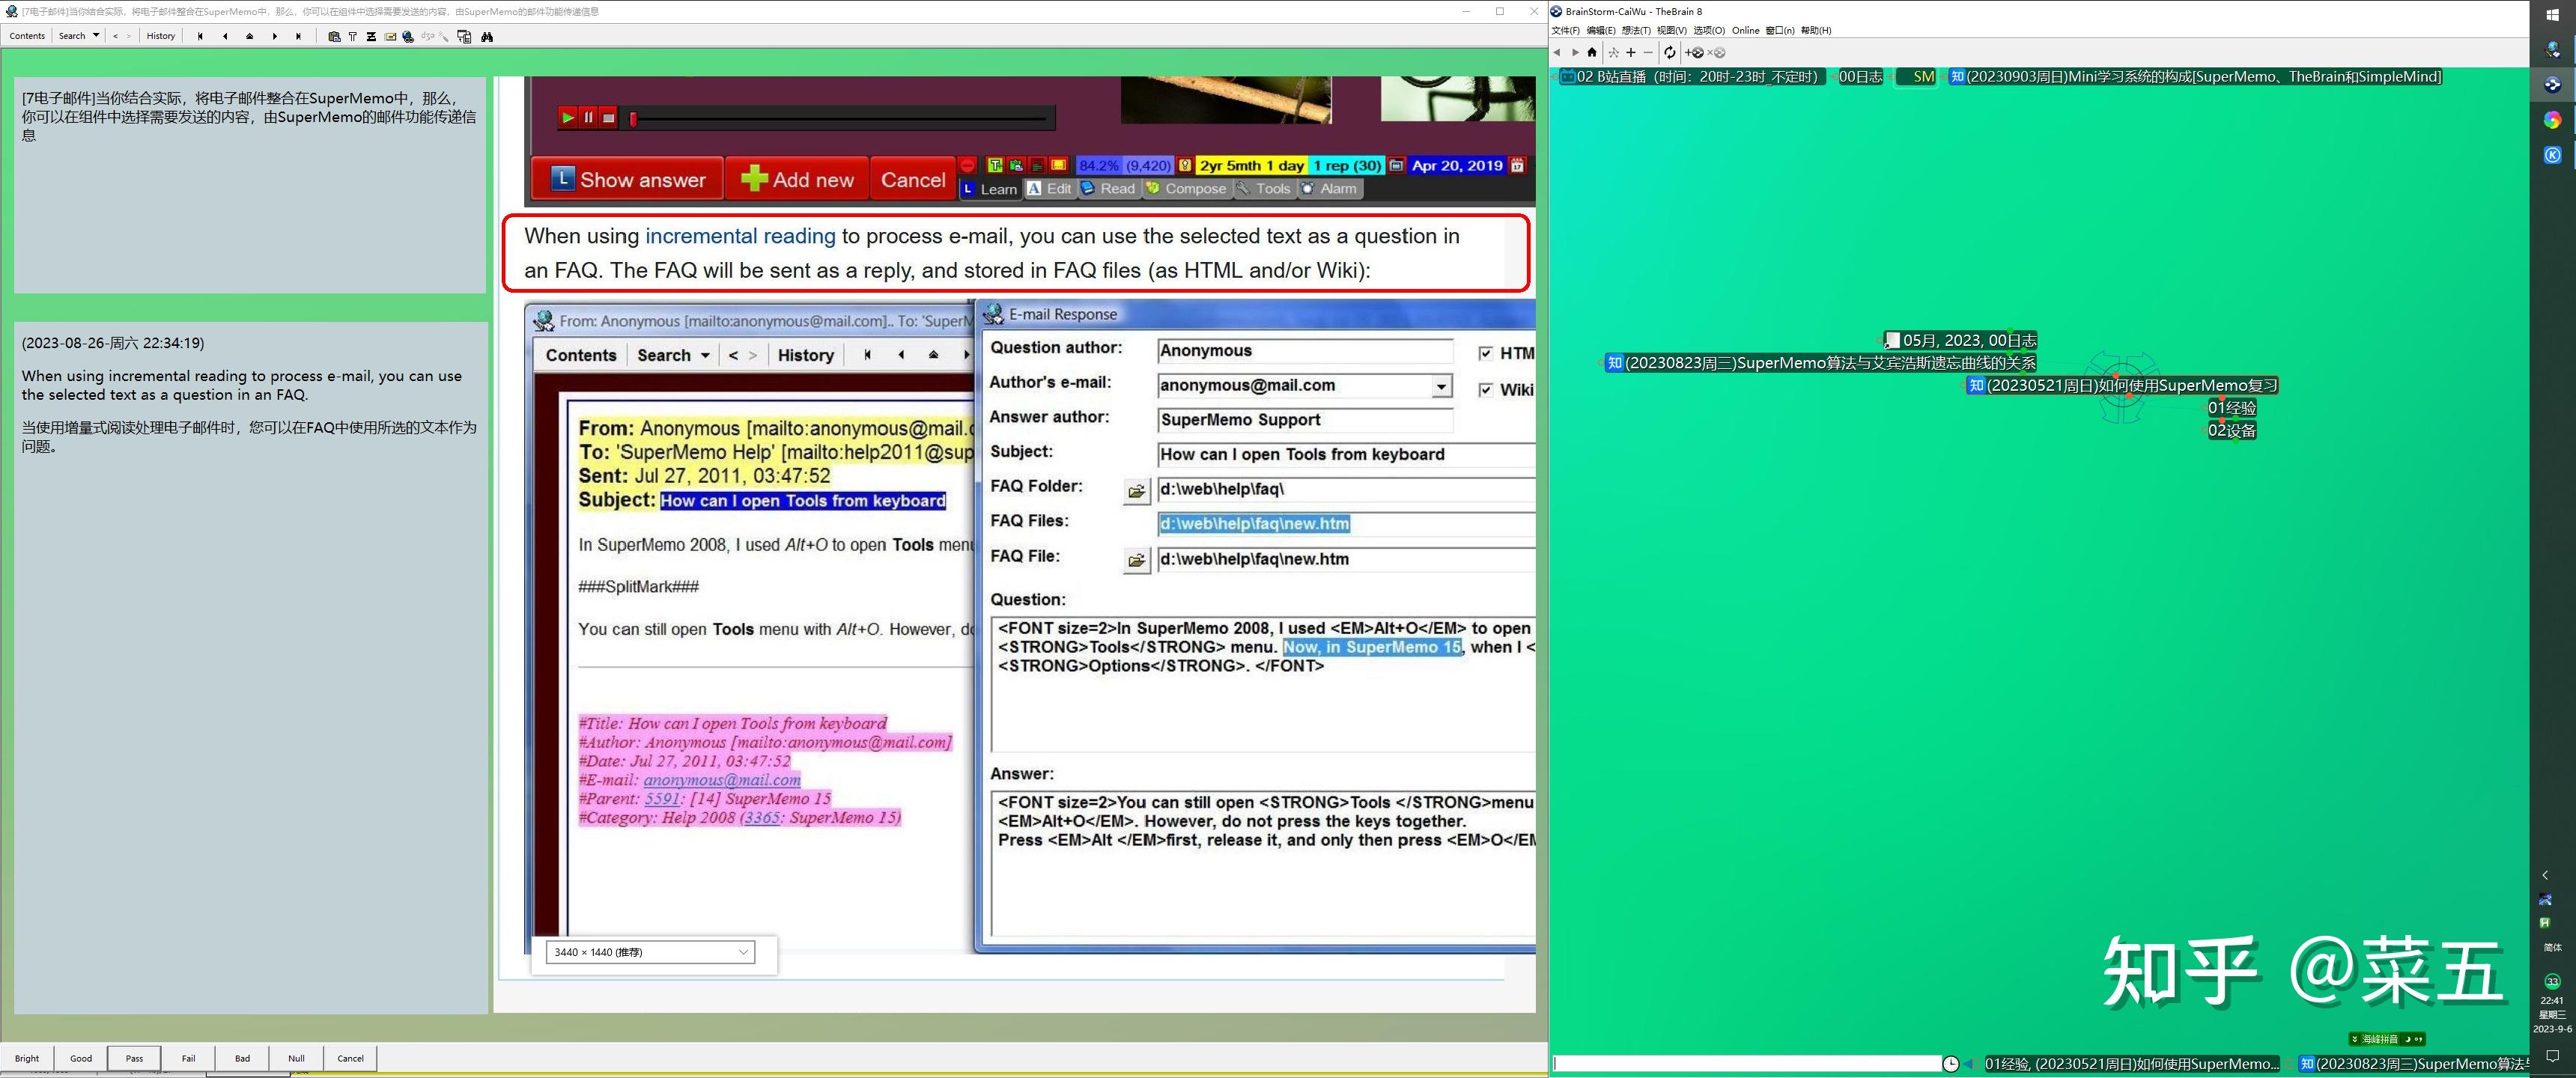Toggle the HTM checkbox in E-mail Response

(x=1485, y=353)
